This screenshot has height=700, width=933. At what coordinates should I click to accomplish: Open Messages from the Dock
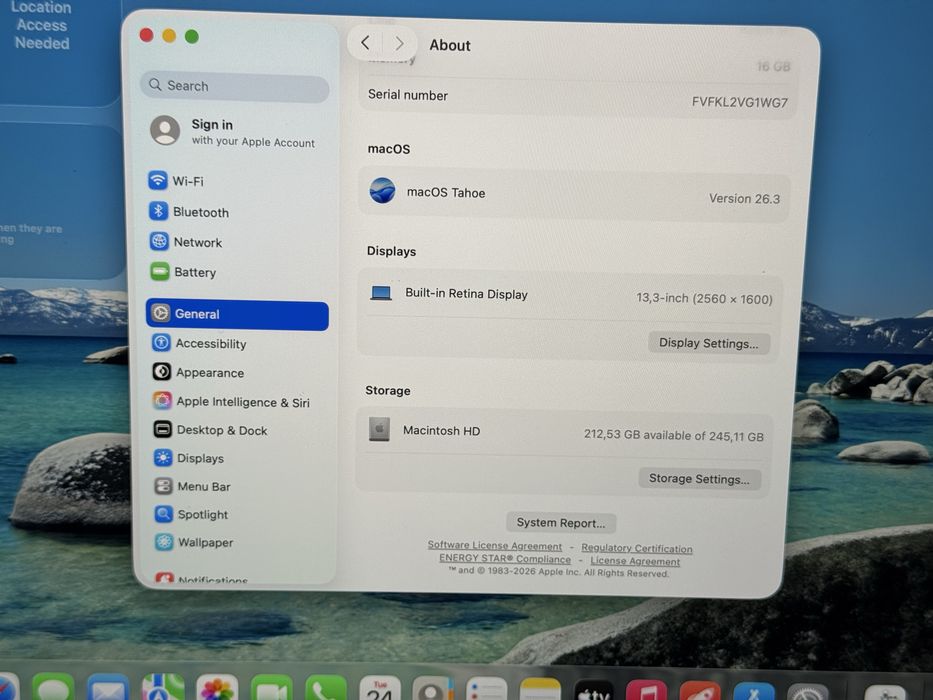(x=53, y=689)
